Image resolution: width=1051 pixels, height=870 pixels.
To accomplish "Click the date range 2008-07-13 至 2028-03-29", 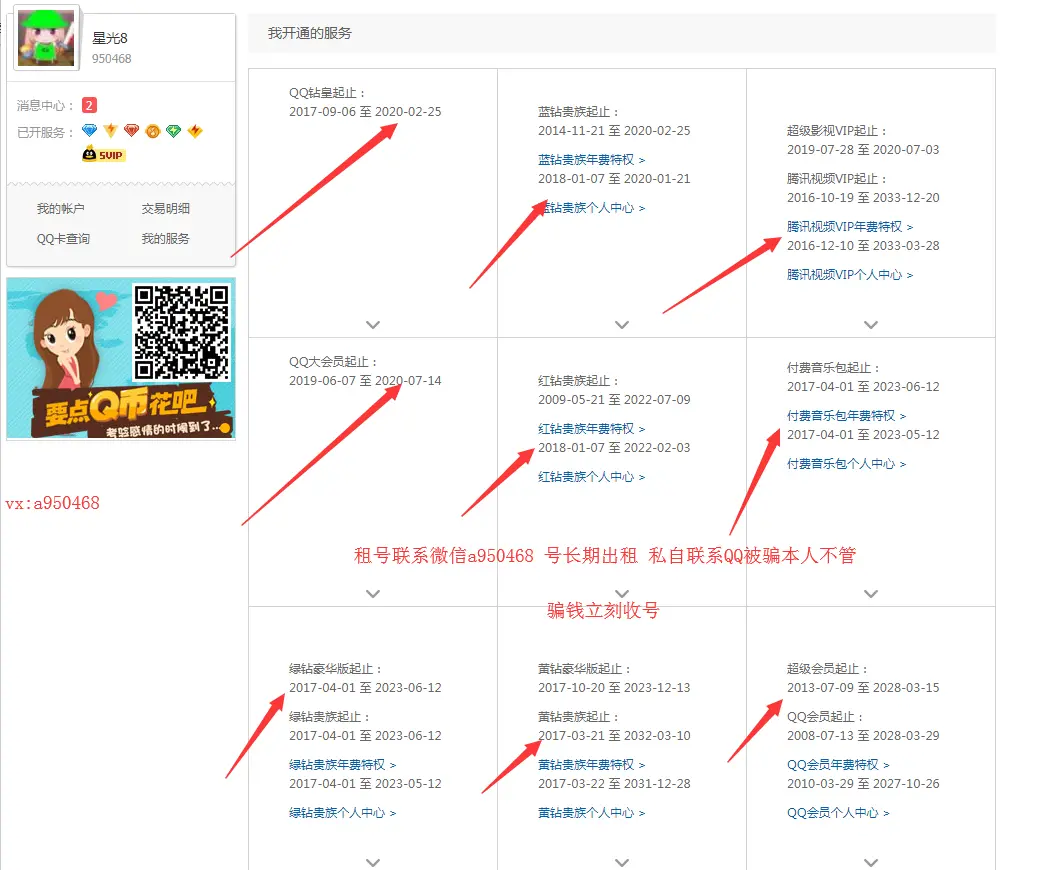I will coord(863,736).
